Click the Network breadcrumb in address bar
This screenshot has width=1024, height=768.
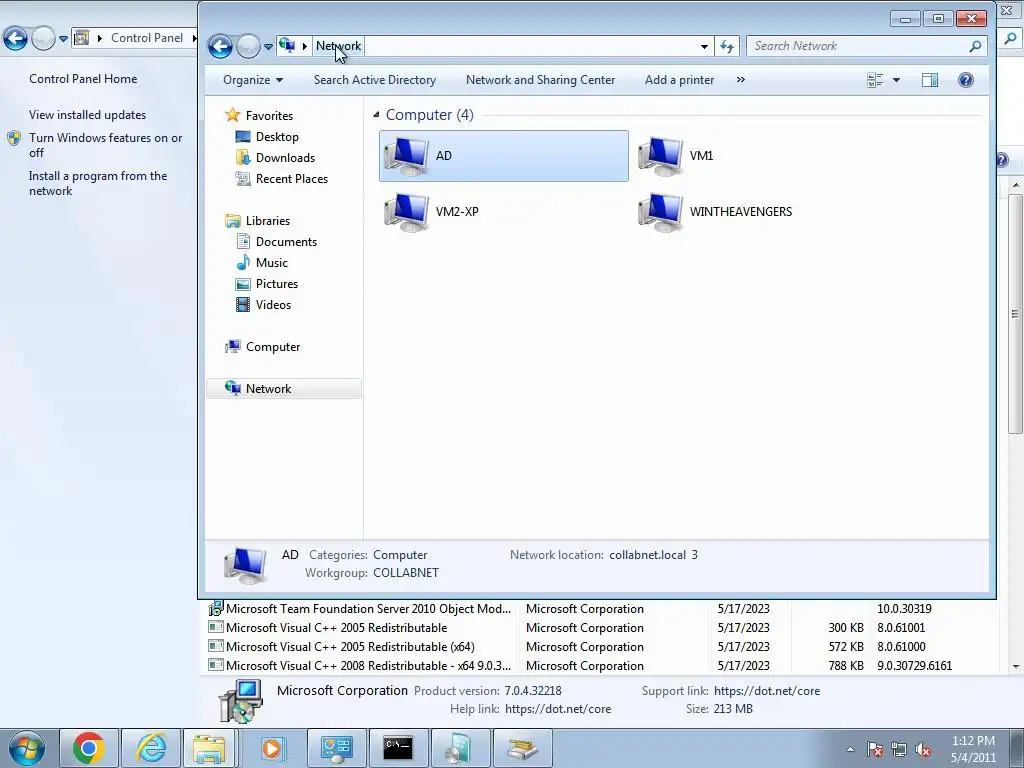[x=338, y=46]
